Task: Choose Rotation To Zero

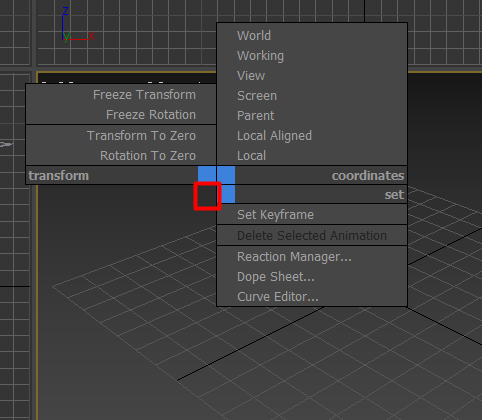Action: [x=121, y=156]
